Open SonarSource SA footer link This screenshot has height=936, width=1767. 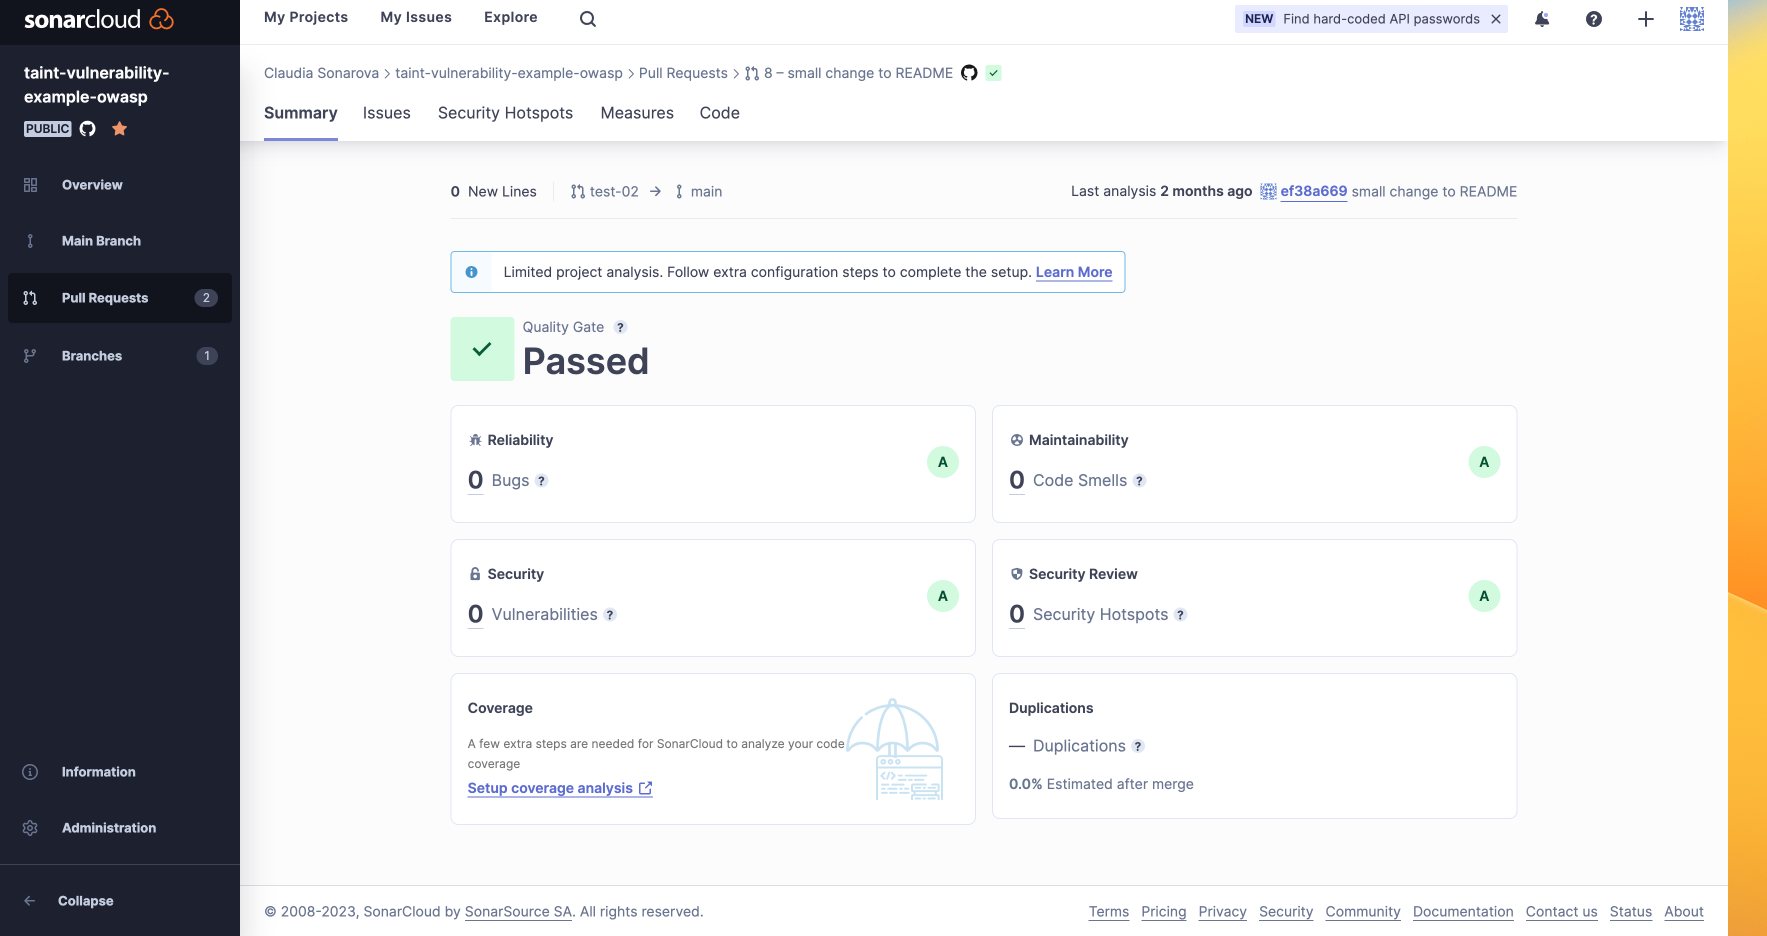(518, 911)
